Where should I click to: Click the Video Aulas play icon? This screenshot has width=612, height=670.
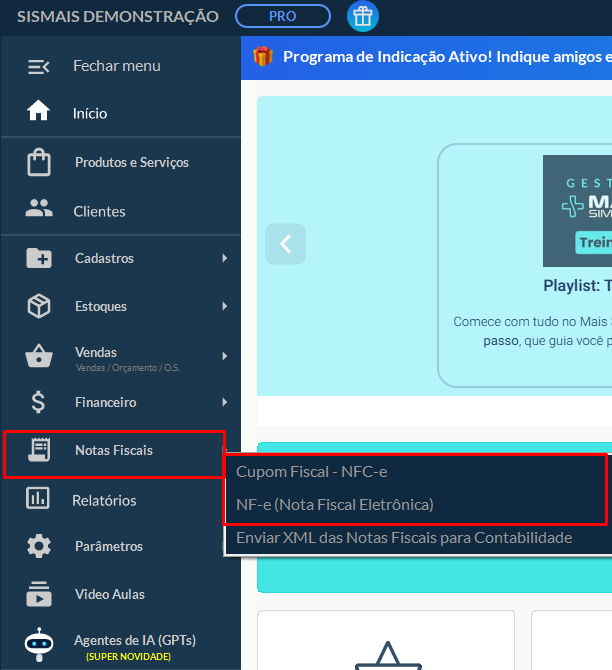point(39,594)
